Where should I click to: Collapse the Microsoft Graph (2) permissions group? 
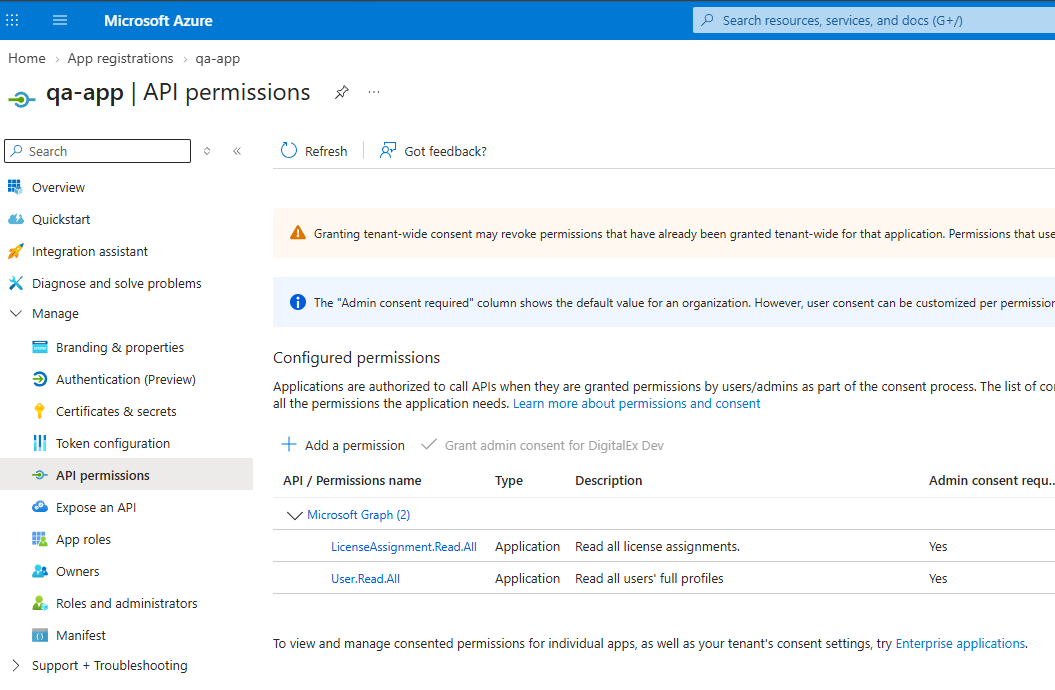pyautogui.click(x=294, y=515)
